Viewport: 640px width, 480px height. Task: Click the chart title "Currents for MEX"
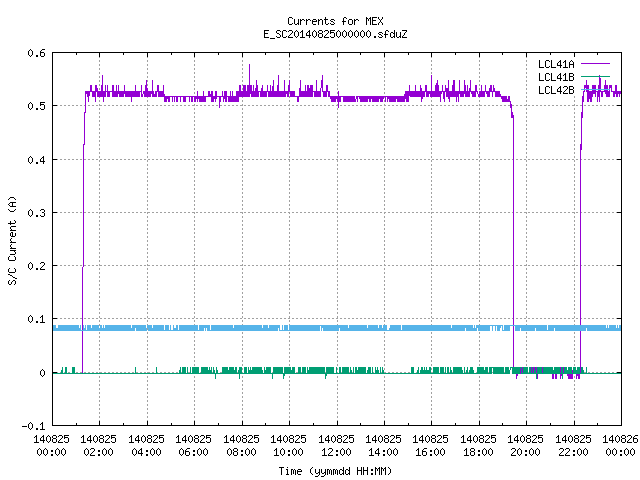335,21
